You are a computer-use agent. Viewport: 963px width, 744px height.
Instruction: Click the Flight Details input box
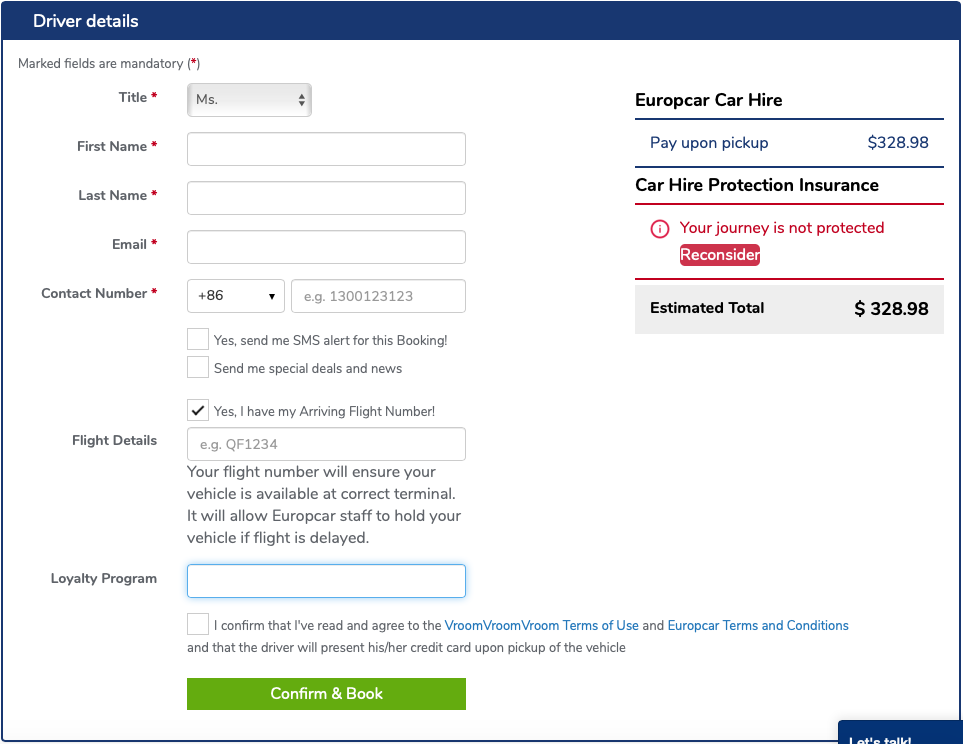tap(326, 444)
